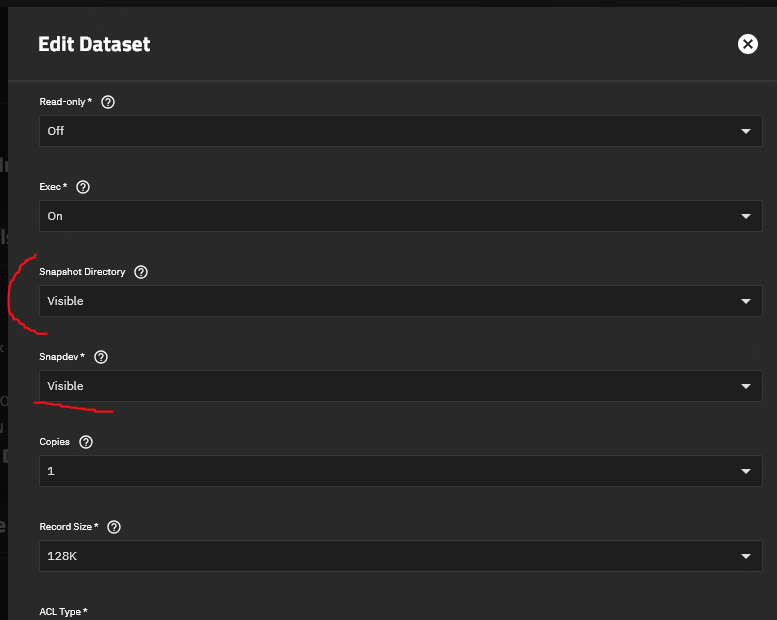Click the Copies help question mark icon
Viewport: 777px width, 620px height.
point(86,442)
